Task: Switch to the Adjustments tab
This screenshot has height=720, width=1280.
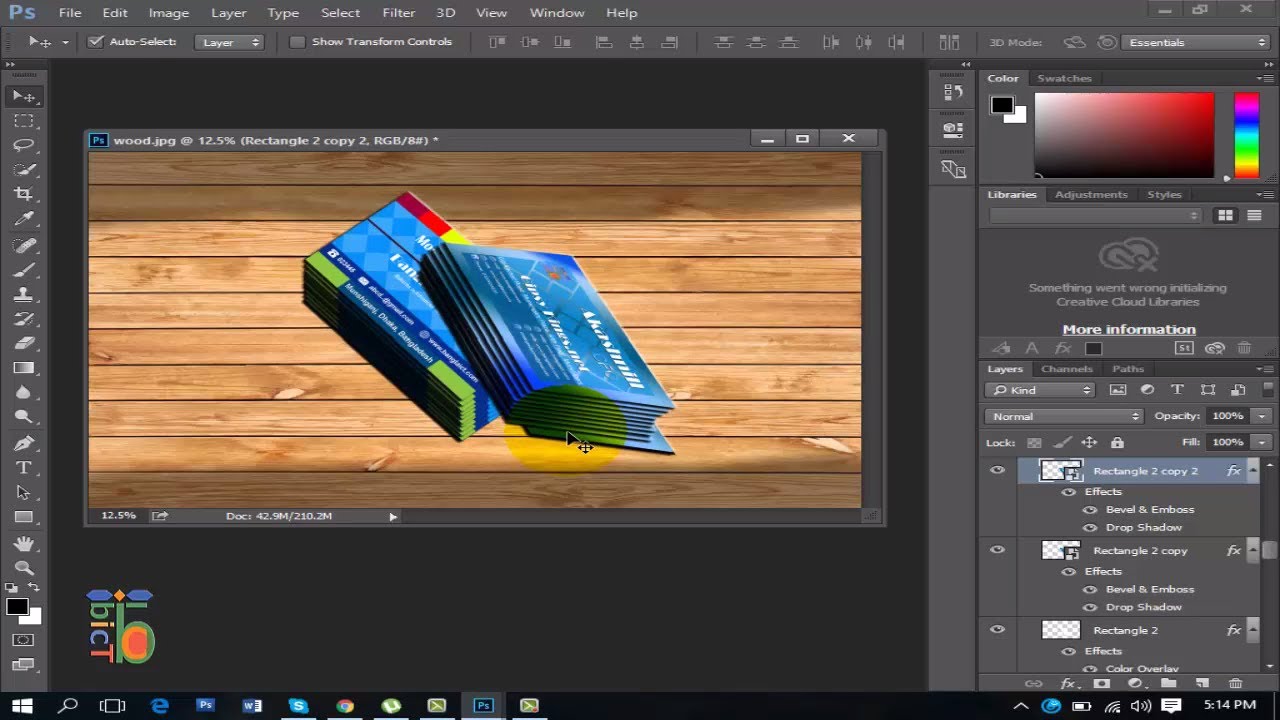Action: click(1091, 194)
